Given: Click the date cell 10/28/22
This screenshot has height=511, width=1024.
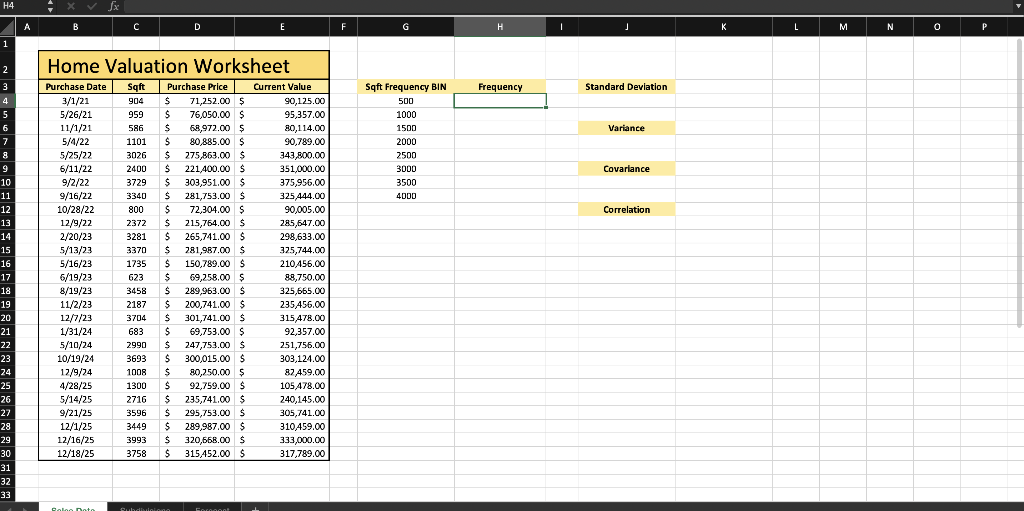Looking at the screenshot, I should coord(76,210).
